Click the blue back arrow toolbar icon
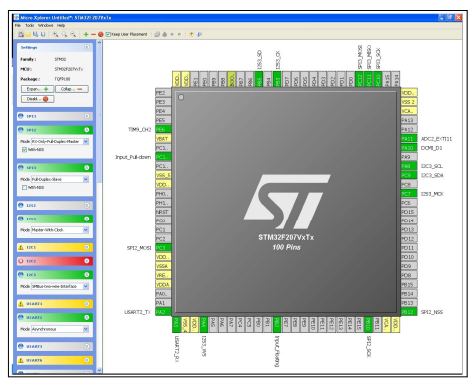 [172, 34]
